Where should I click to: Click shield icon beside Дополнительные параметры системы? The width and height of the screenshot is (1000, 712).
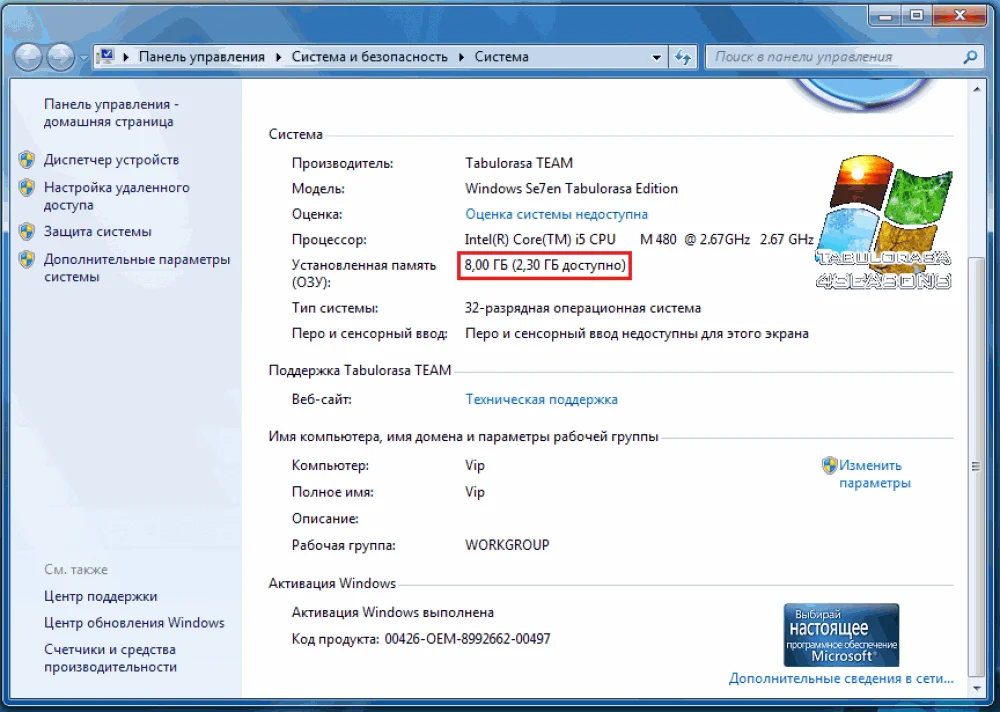point(27,259)
